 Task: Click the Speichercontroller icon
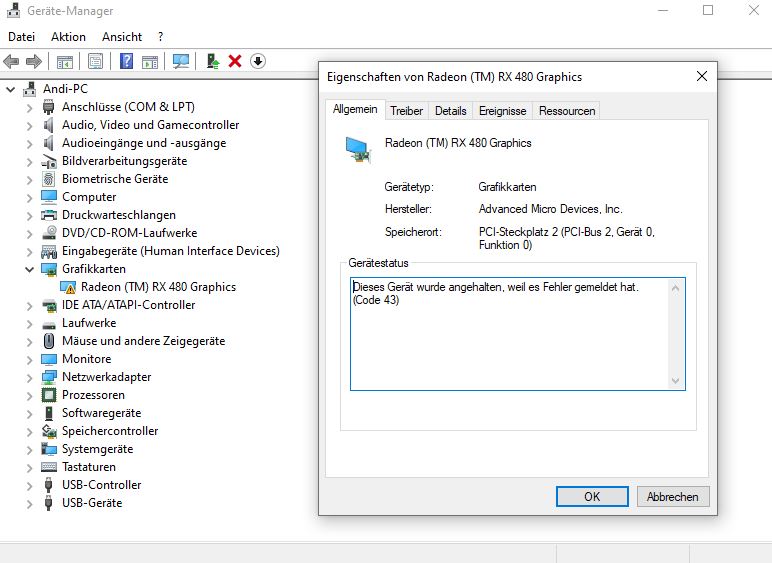click(49, 431)
